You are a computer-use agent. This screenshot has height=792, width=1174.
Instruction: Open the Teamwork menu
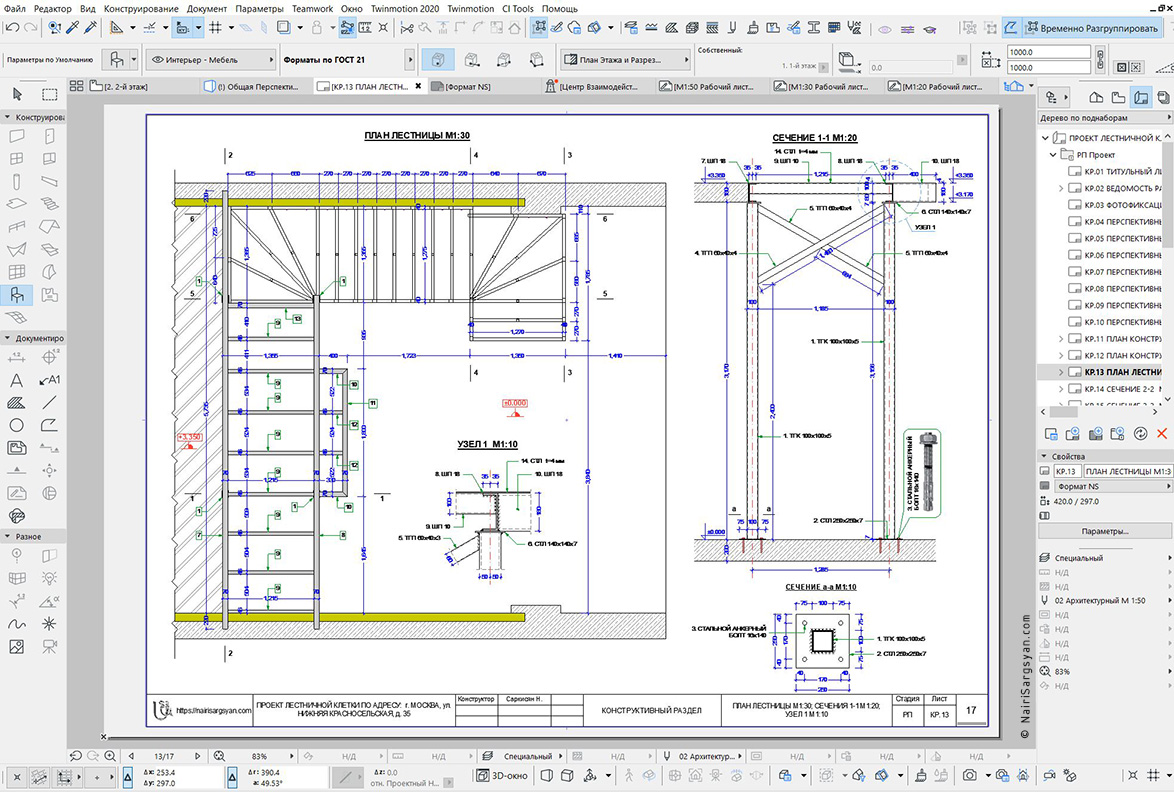tap(312, 8)
